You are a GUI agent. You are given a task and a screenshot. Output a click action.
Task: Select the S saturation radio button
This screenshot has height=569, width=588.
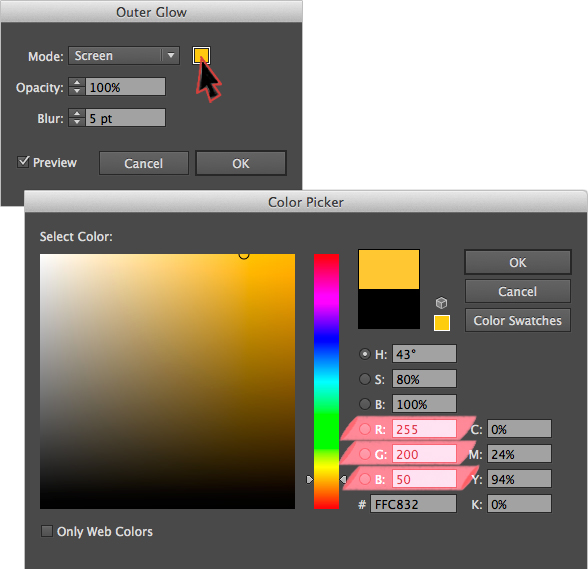click(x=364, y=379)
